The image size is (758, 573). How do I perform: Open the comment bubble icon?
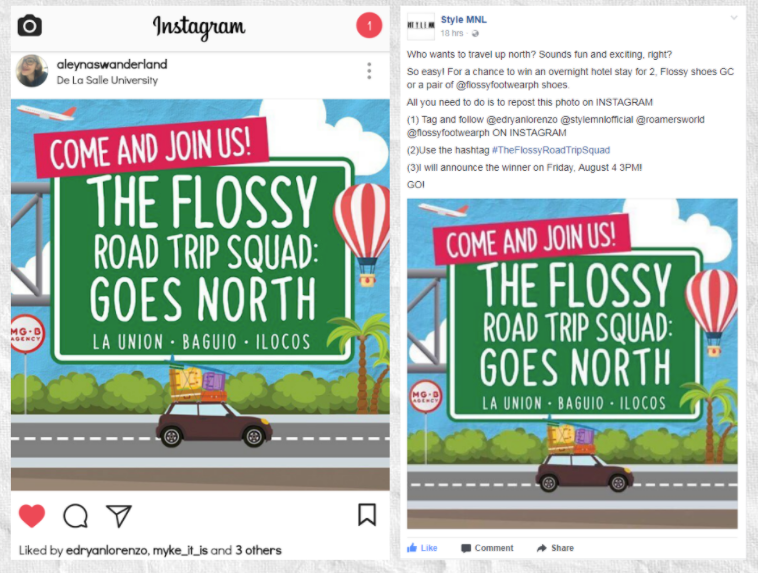pos(75,515)
